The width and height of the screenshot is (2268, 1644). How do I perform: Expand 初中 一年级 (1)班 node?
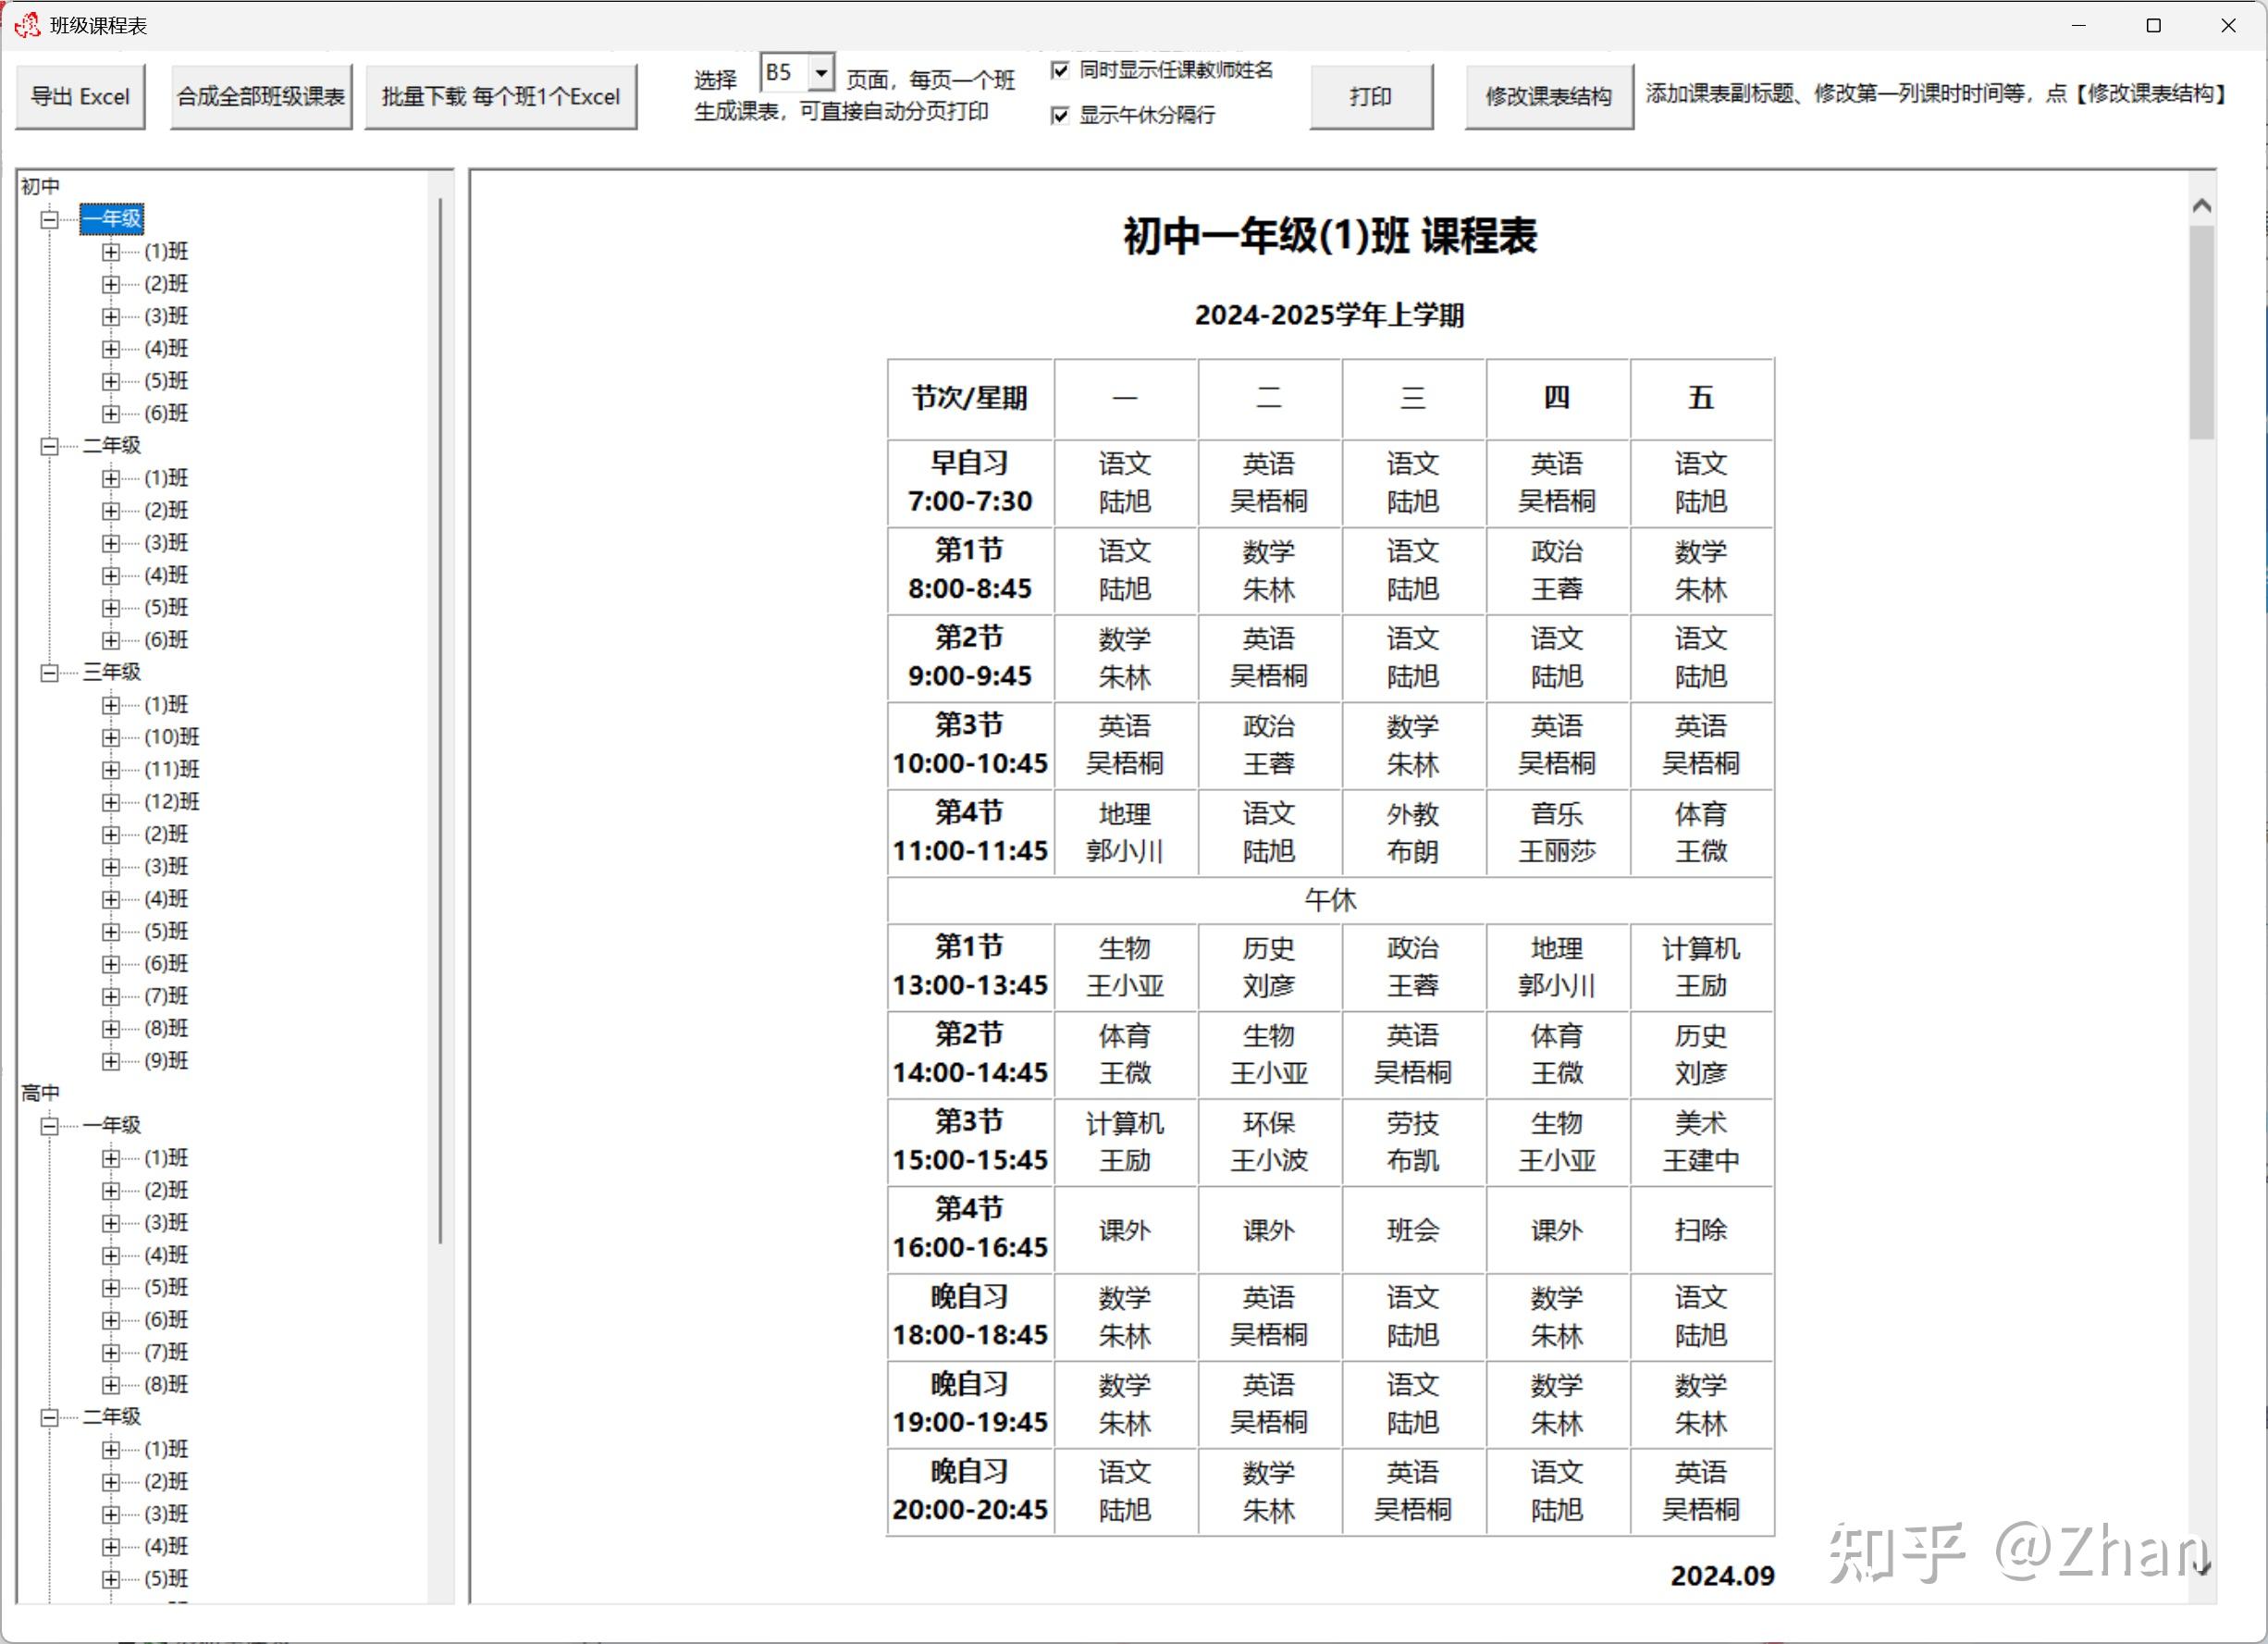tap(111, 252)
